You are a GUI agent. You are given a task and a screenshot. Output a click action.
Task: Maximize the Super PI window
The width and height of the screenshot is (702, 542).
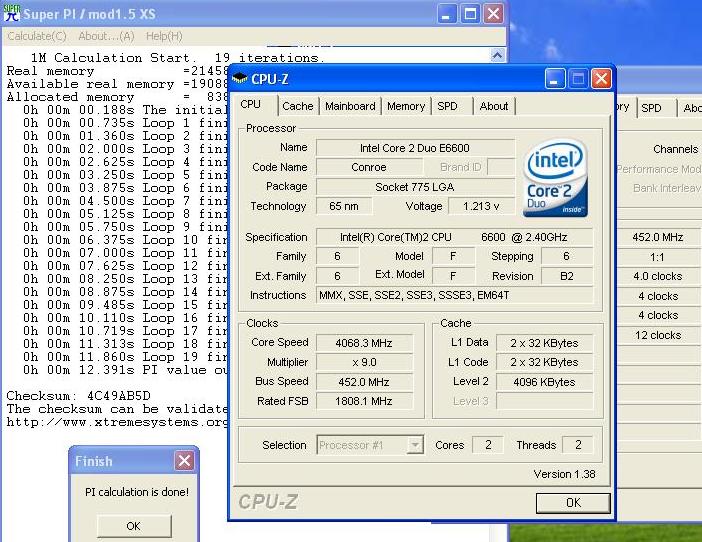point(470,13)
